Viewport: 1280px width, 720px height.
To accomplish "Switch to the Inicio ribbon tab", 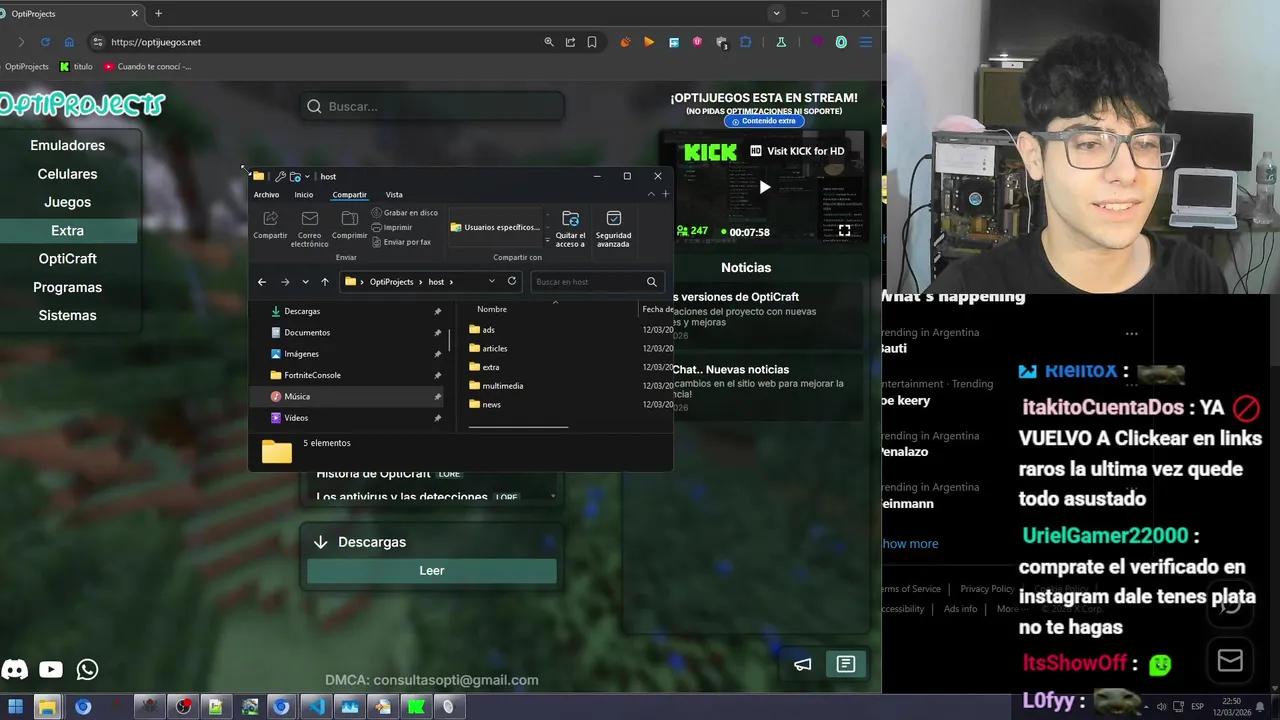I will tap(304, 195).
